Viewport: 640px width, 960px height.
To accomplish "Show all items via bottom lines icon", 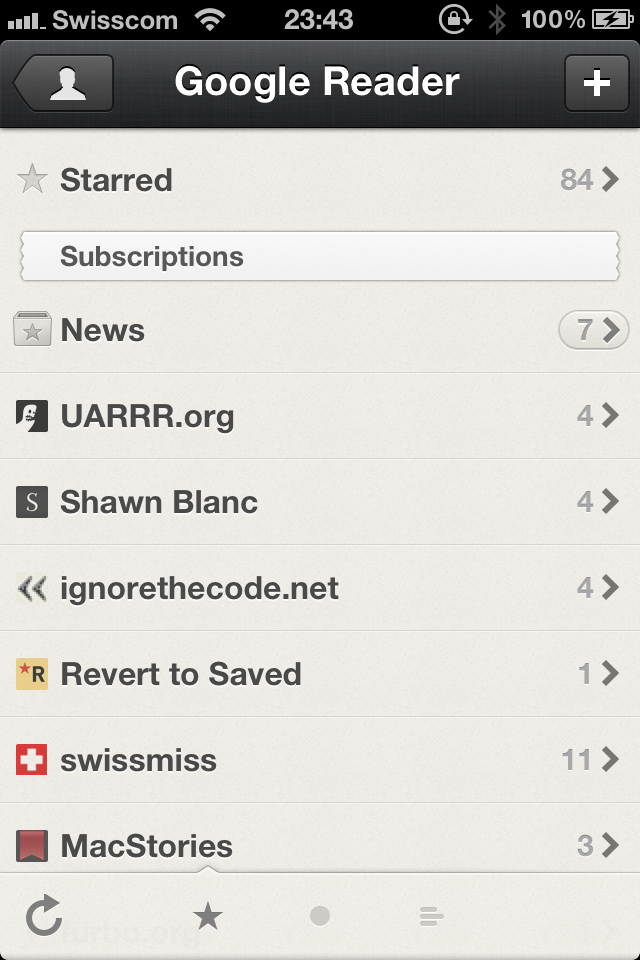I will tap(431, 917).
